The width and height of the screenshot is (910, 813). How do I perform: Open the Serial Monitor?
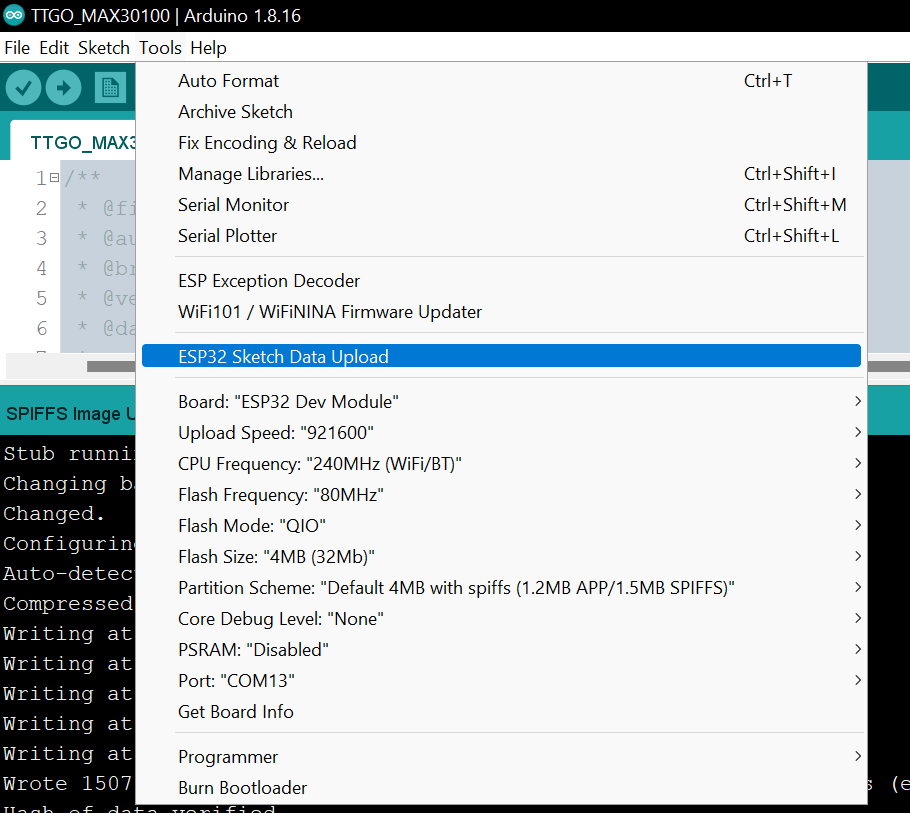click(x=501, y=205)
